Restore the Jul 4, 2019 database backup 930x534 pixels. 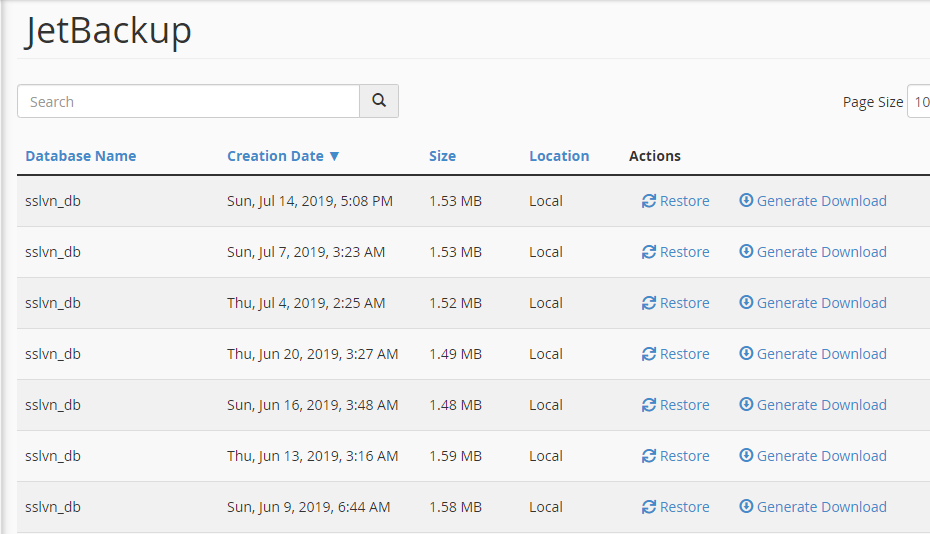[x=684, y=303]
